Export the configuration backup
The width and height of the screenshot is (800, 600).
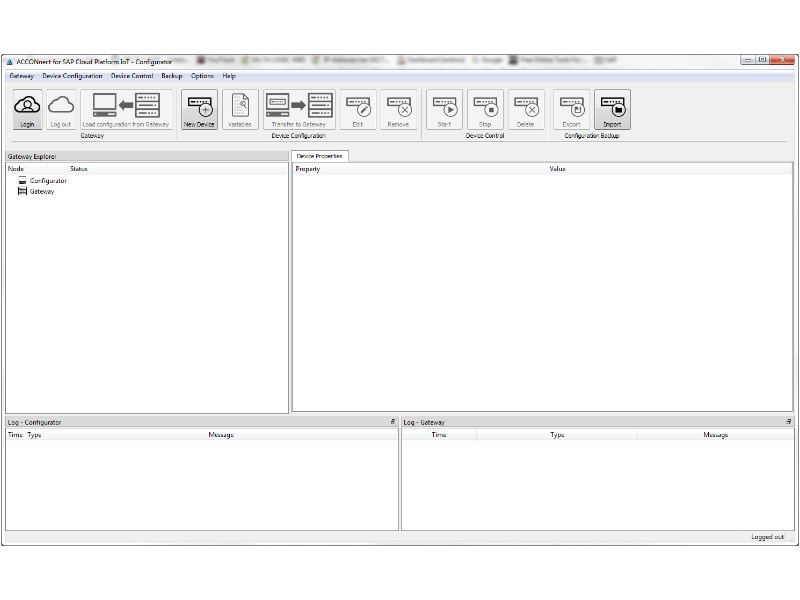tap(571, 108)
